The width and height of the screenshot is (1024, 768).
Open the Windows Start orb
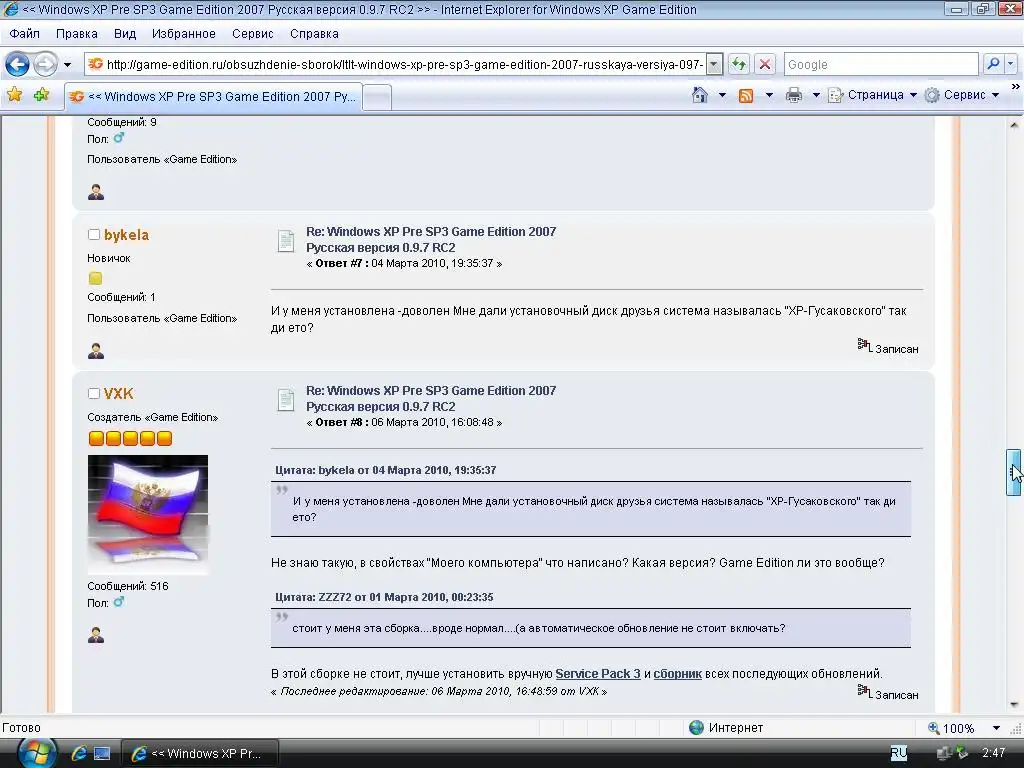[37, 753]
